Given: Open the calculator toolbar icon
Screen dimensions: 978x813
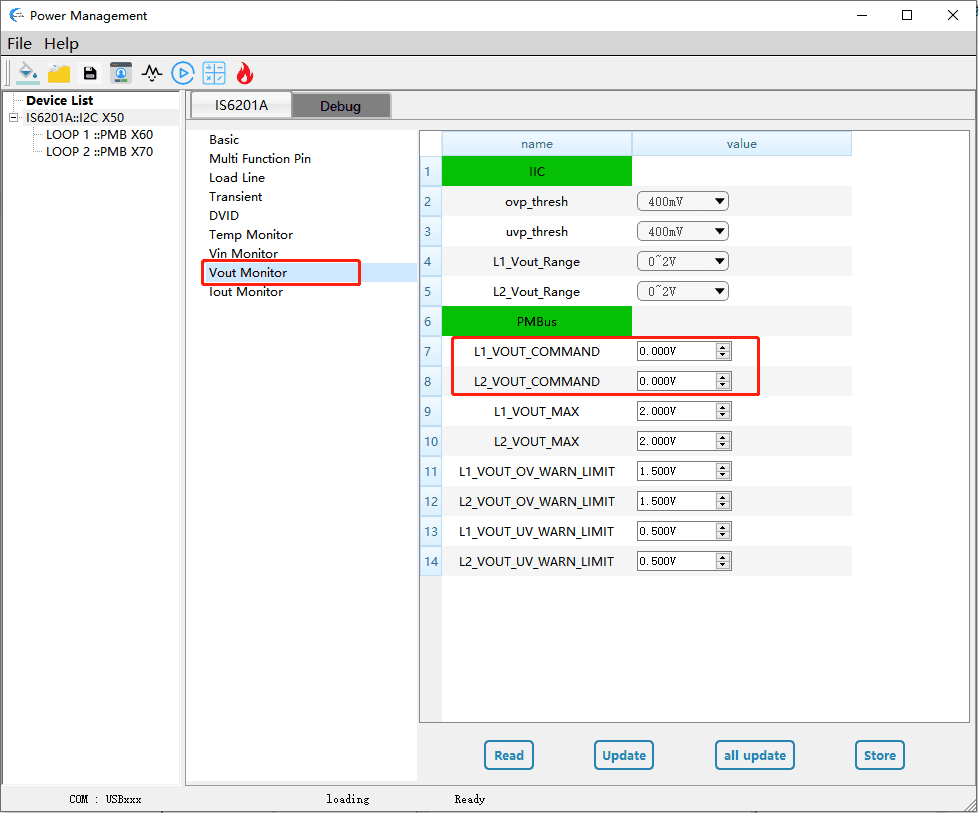Looking at the screenshot, I should [214, 73].
